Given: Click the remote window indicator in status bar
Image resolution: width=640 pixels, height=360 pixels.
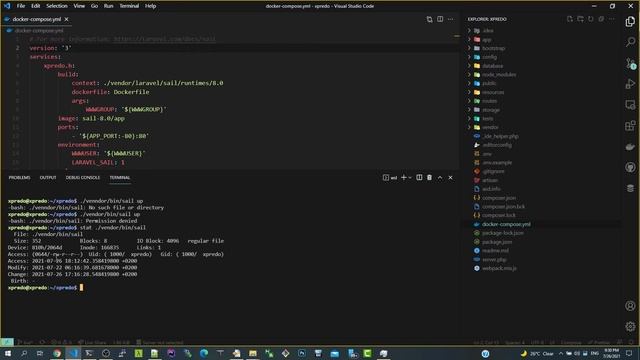Looking at the screenshot, I should pyautogui.click(x=7, y=342).
